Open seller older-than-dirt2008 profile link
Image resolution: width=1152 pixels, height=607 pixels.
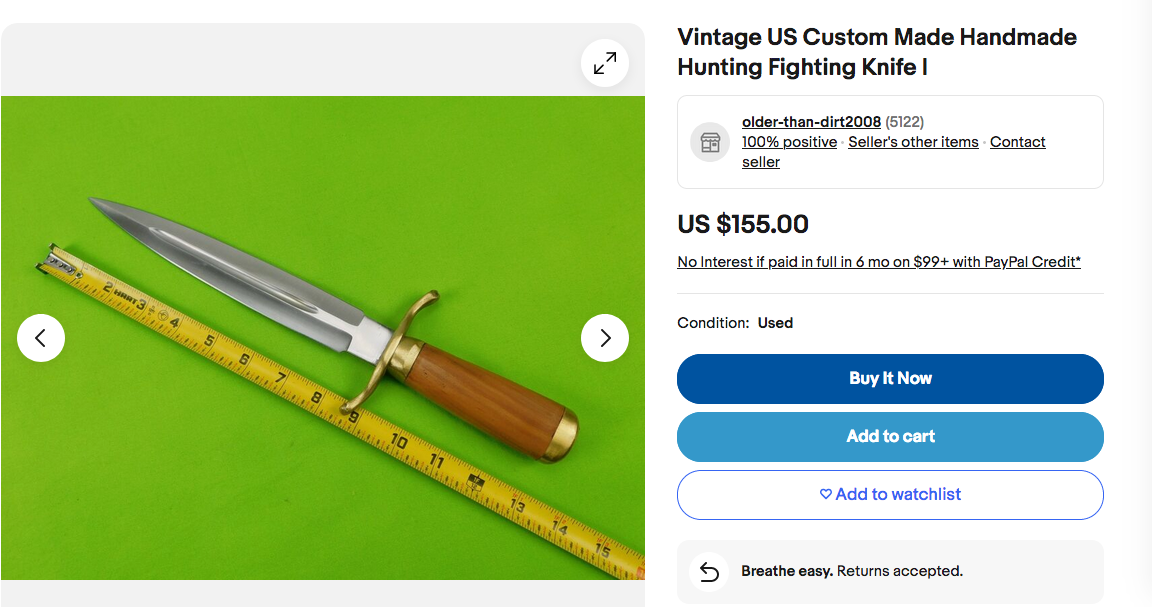[x=811, y=122]
